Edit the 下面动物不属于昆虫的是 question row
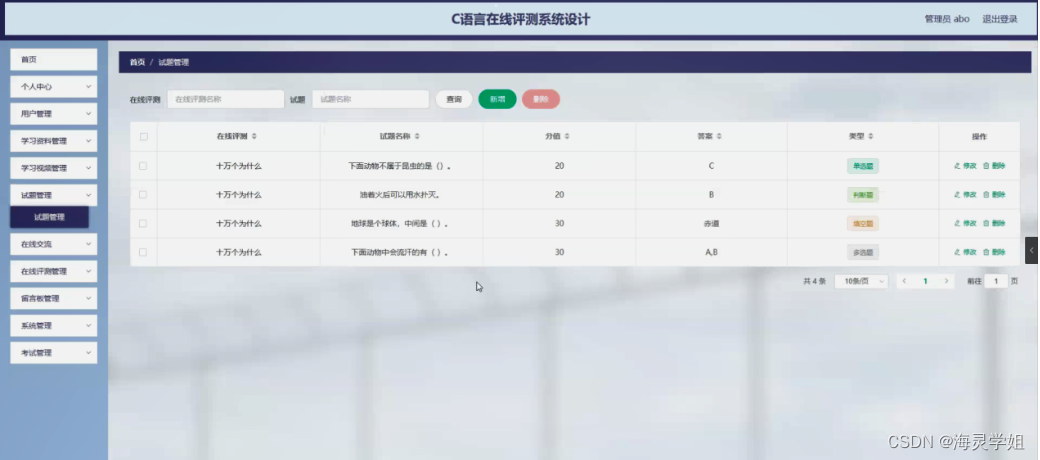This screenshot has height=460, width=1040. [x=965, y=166]
